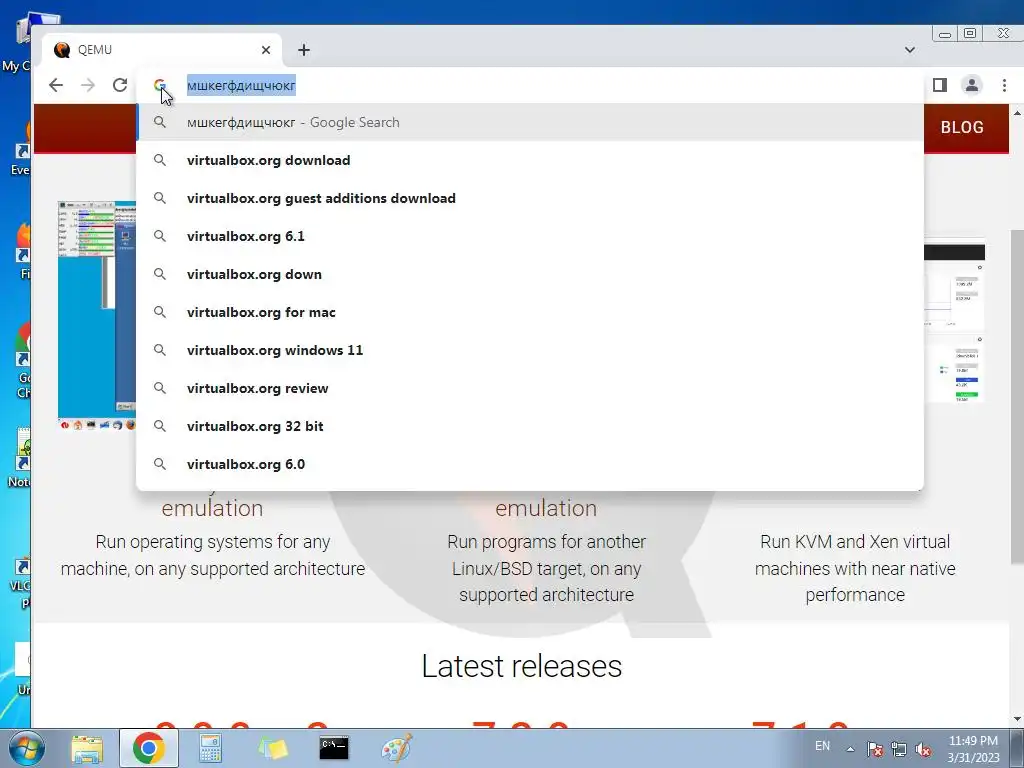Click the EN language indicator

pyautogui.click(x=823, y=746)
